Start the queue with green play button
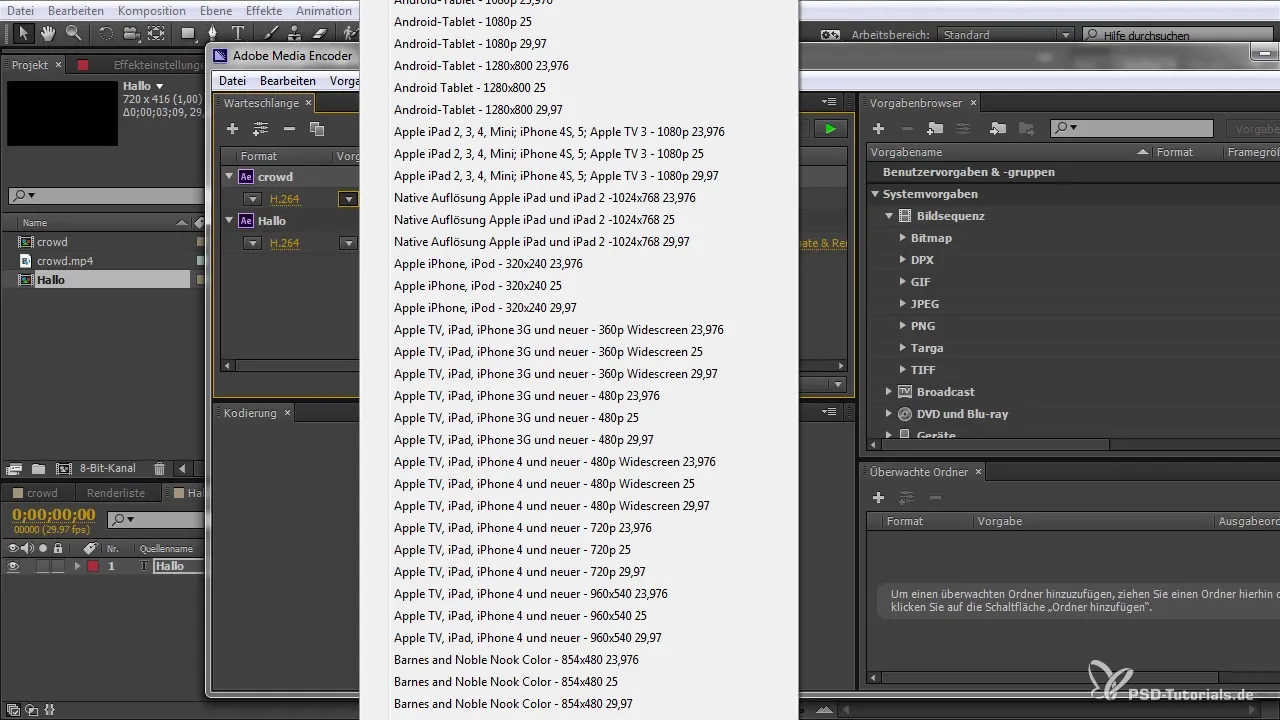The width and height of the screenshot is (1280, 720). (830, 129)
